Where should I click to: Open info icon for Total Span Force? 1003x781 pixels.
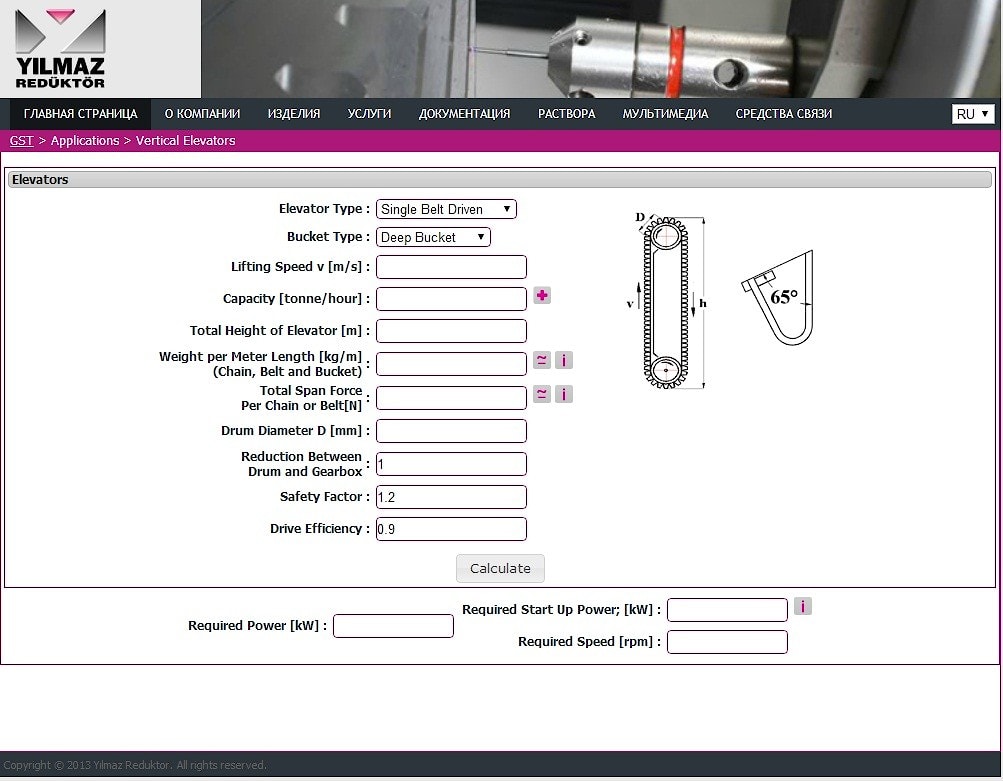[x=564, y=394]
